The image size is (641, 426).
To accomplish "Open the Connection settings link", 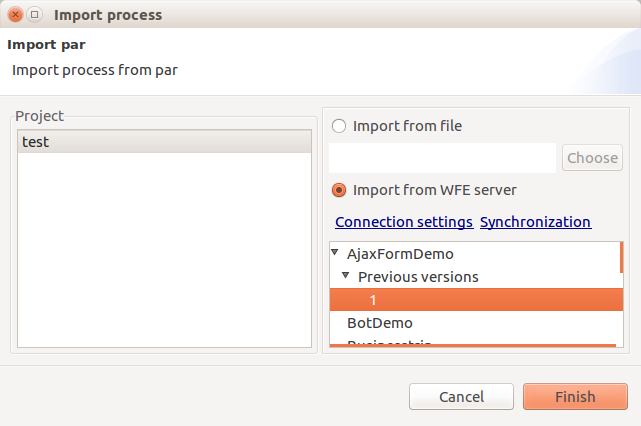I will coord(403,222).
